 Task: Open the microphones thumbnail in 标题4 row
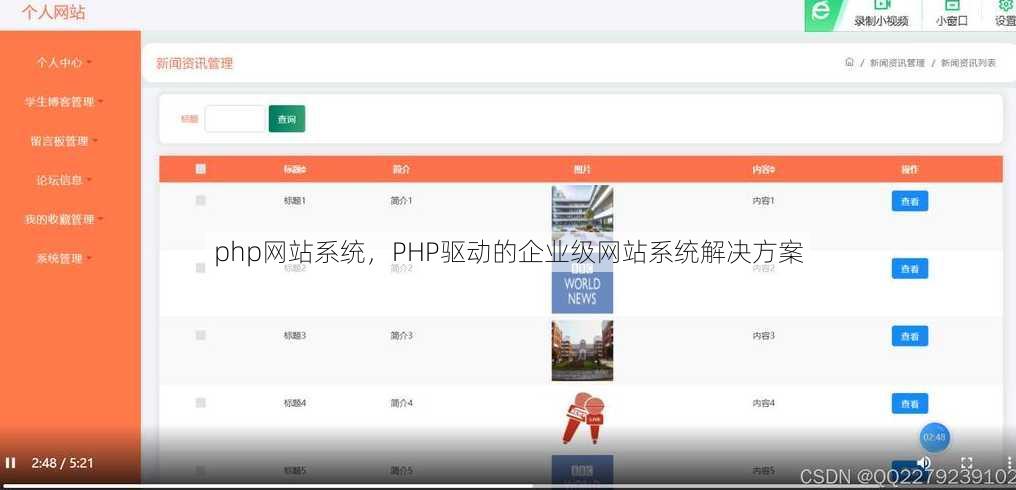click(582, 417)
